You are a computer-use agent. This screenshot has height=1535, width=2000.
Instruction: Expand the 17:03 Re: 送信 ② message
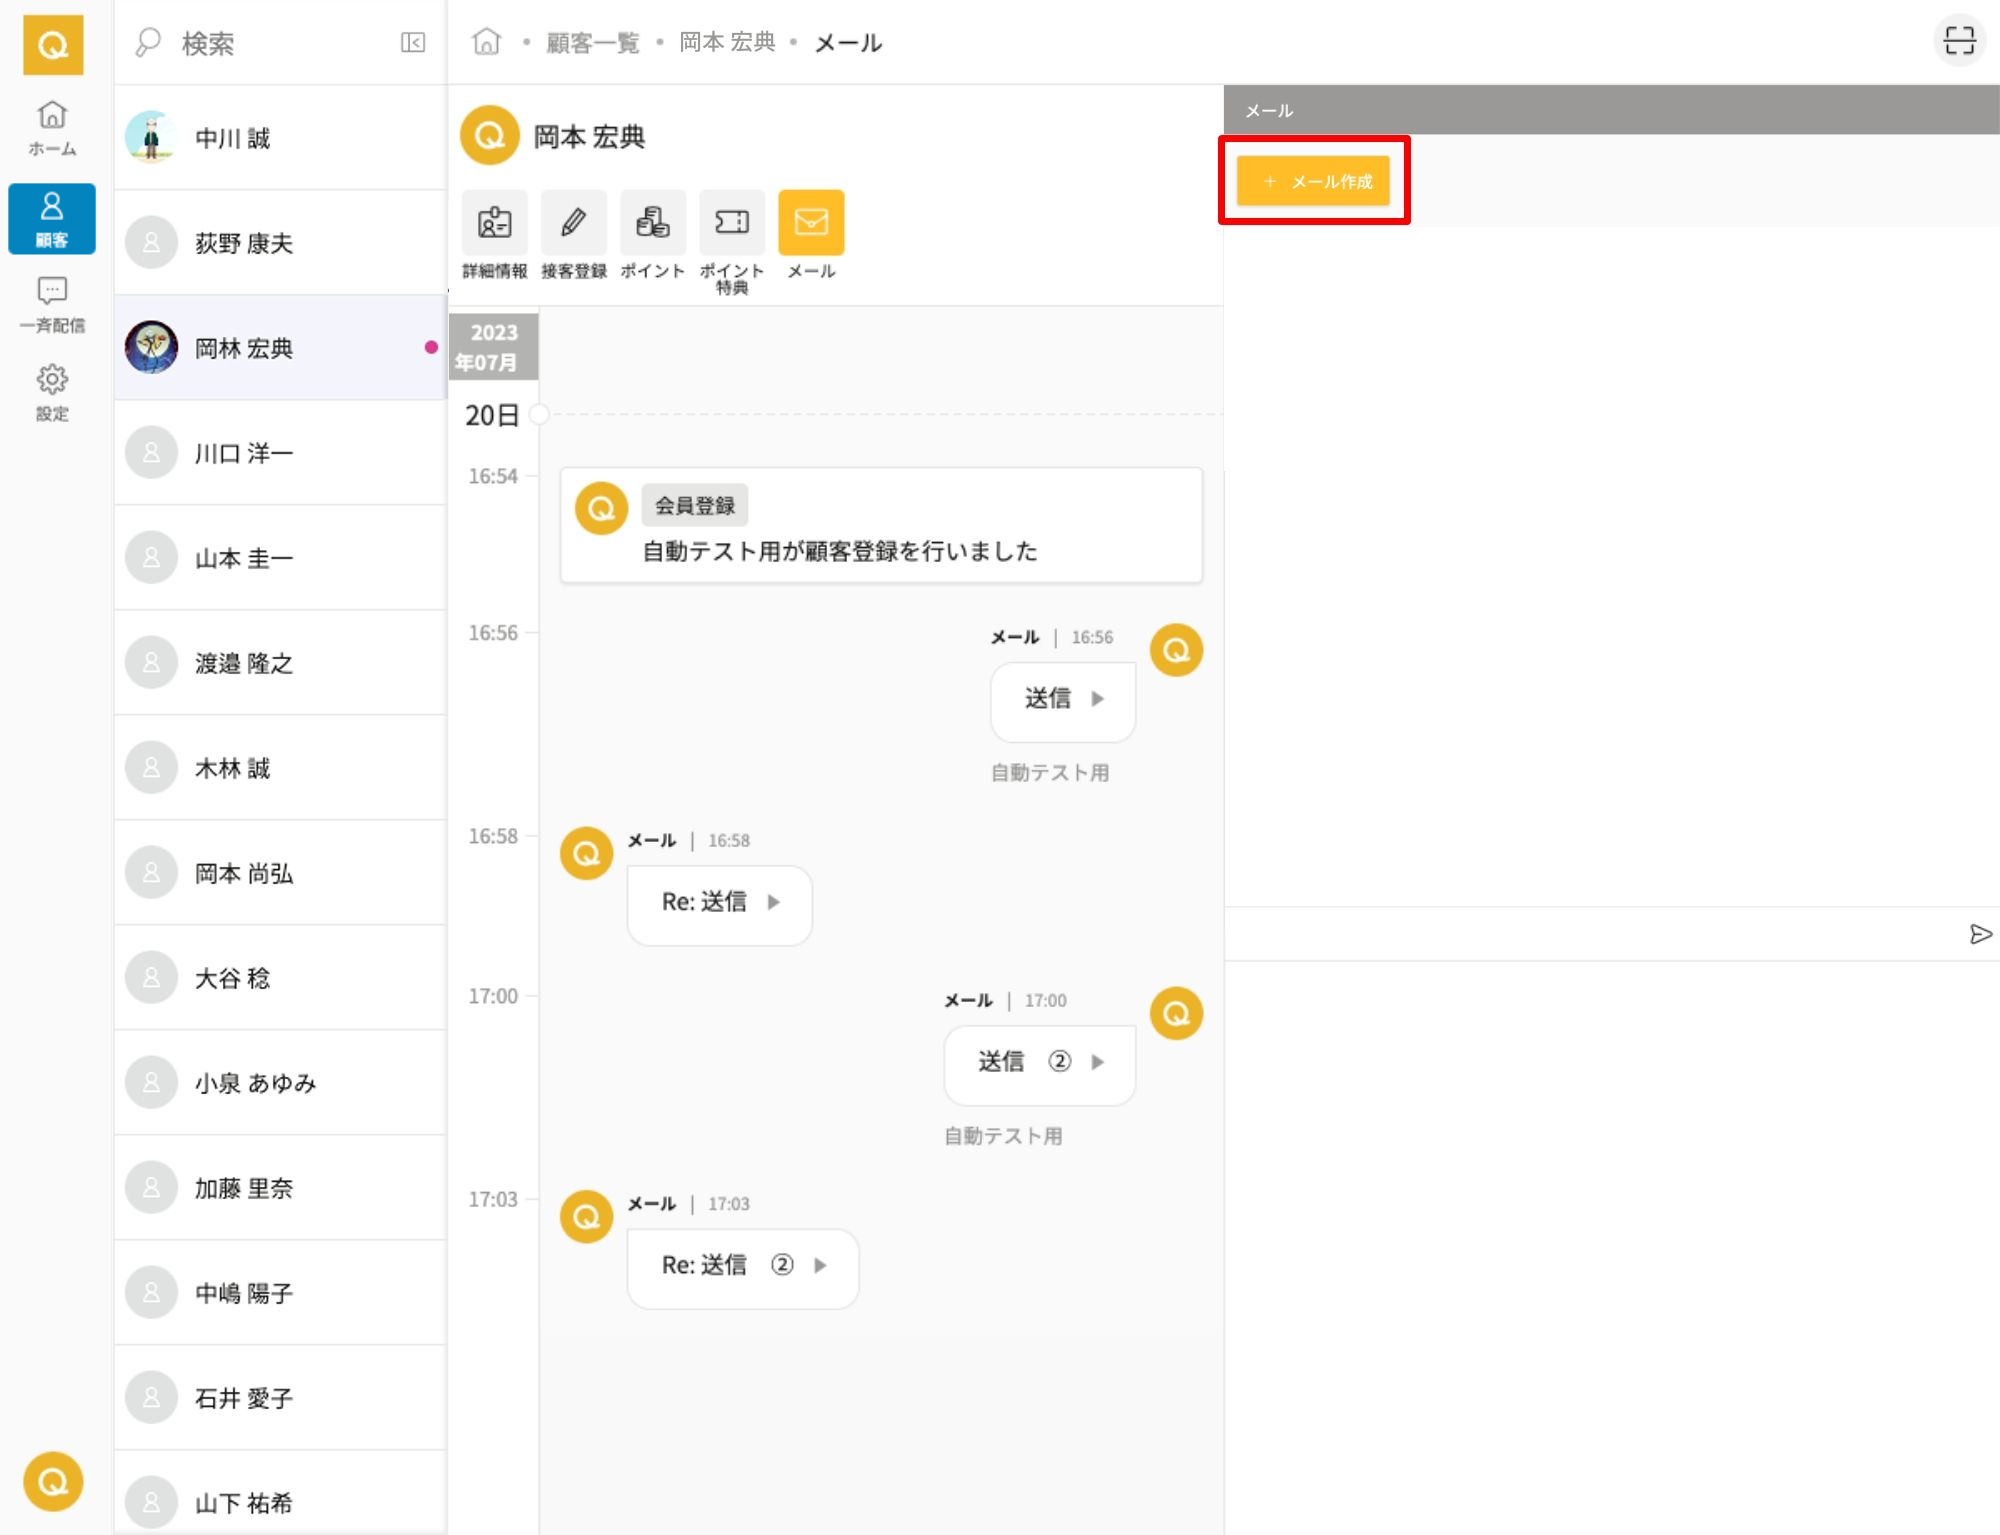click(742, 1266)
